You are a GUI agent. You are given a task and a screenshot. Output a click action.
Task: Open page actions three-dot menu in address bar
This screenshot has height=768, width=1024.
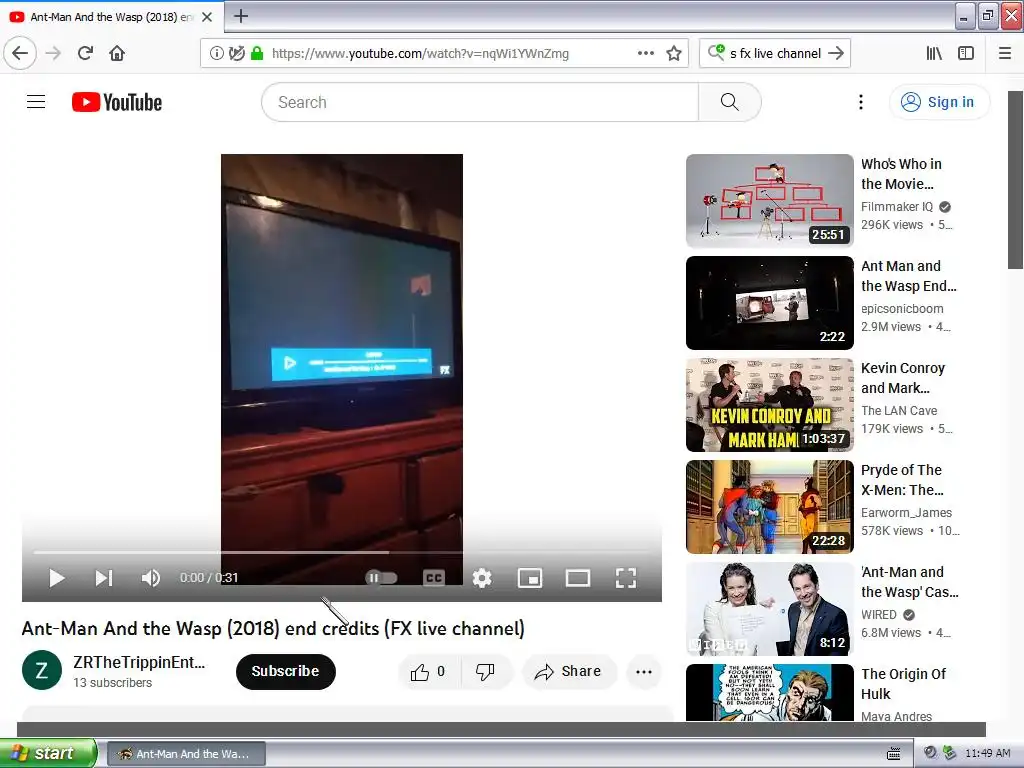click(645, 53)
